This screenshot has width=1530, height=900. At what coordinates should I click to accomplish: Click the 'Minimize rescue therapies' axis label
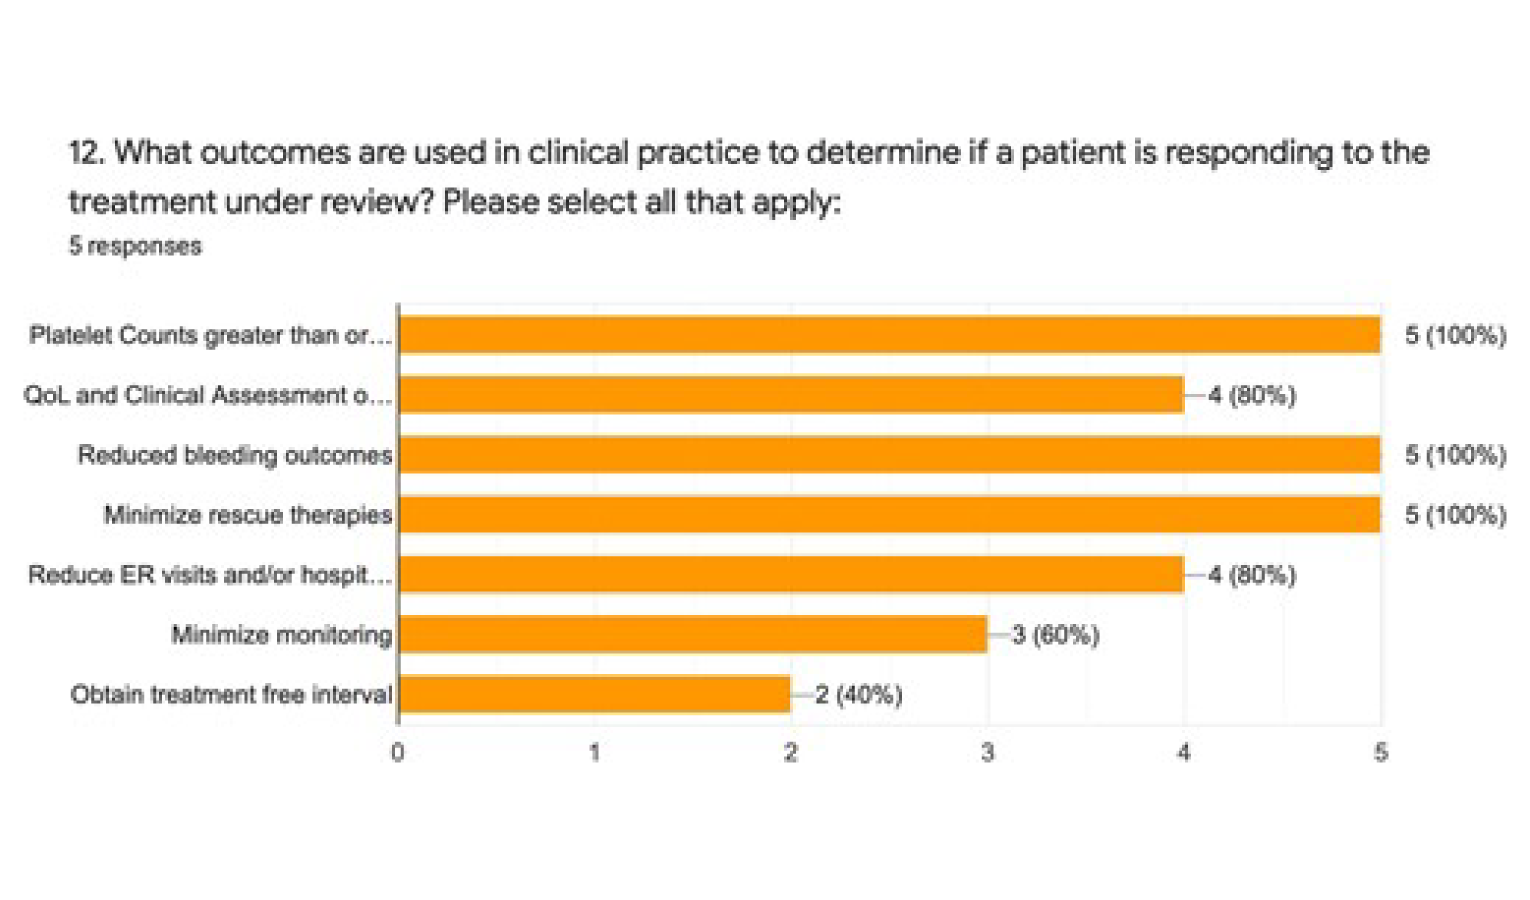tap(248, 515)
